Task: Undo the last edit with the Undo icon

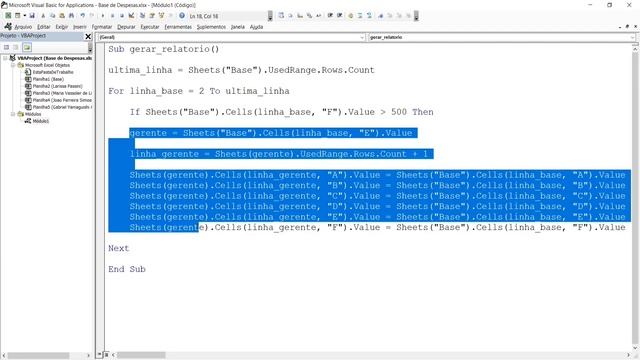Action: (82, 16)
